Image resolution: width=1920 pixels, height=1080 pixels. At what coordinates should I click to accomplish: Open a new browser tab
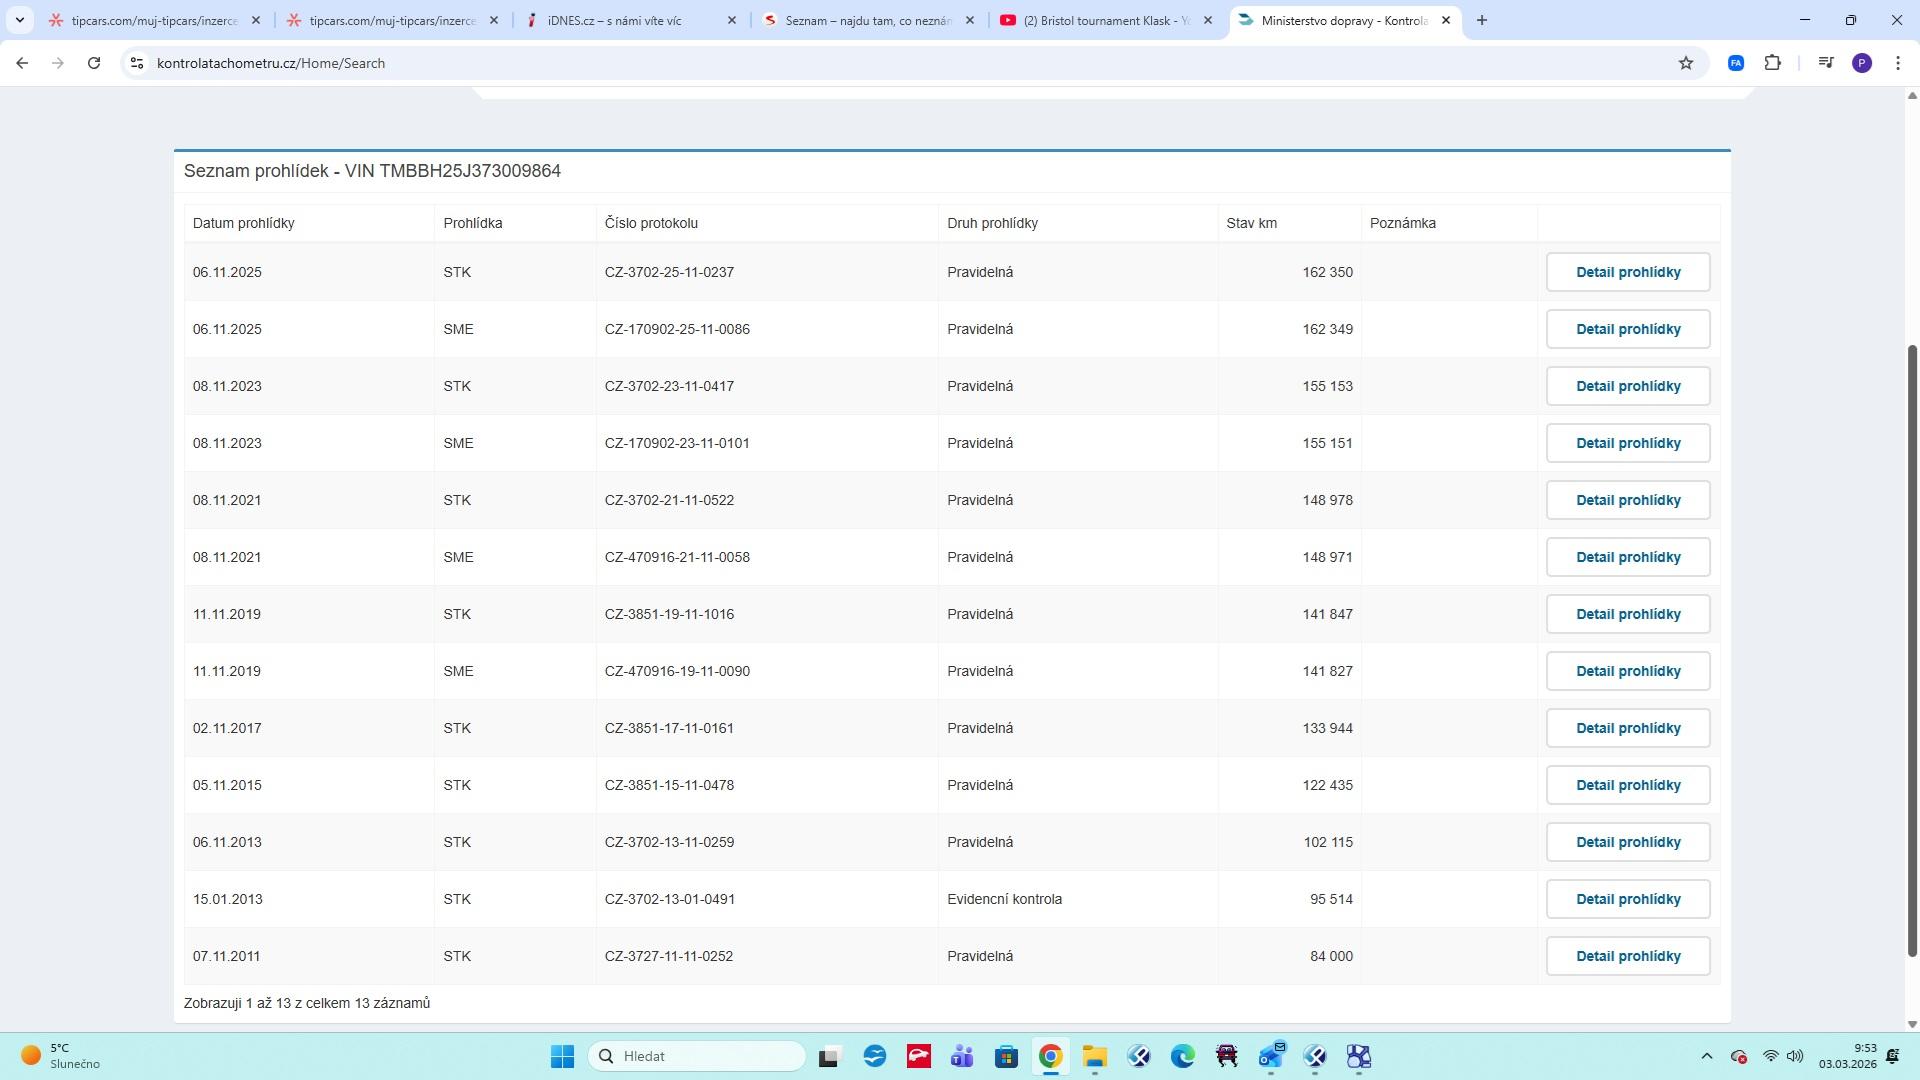[x=1482, y=20]
